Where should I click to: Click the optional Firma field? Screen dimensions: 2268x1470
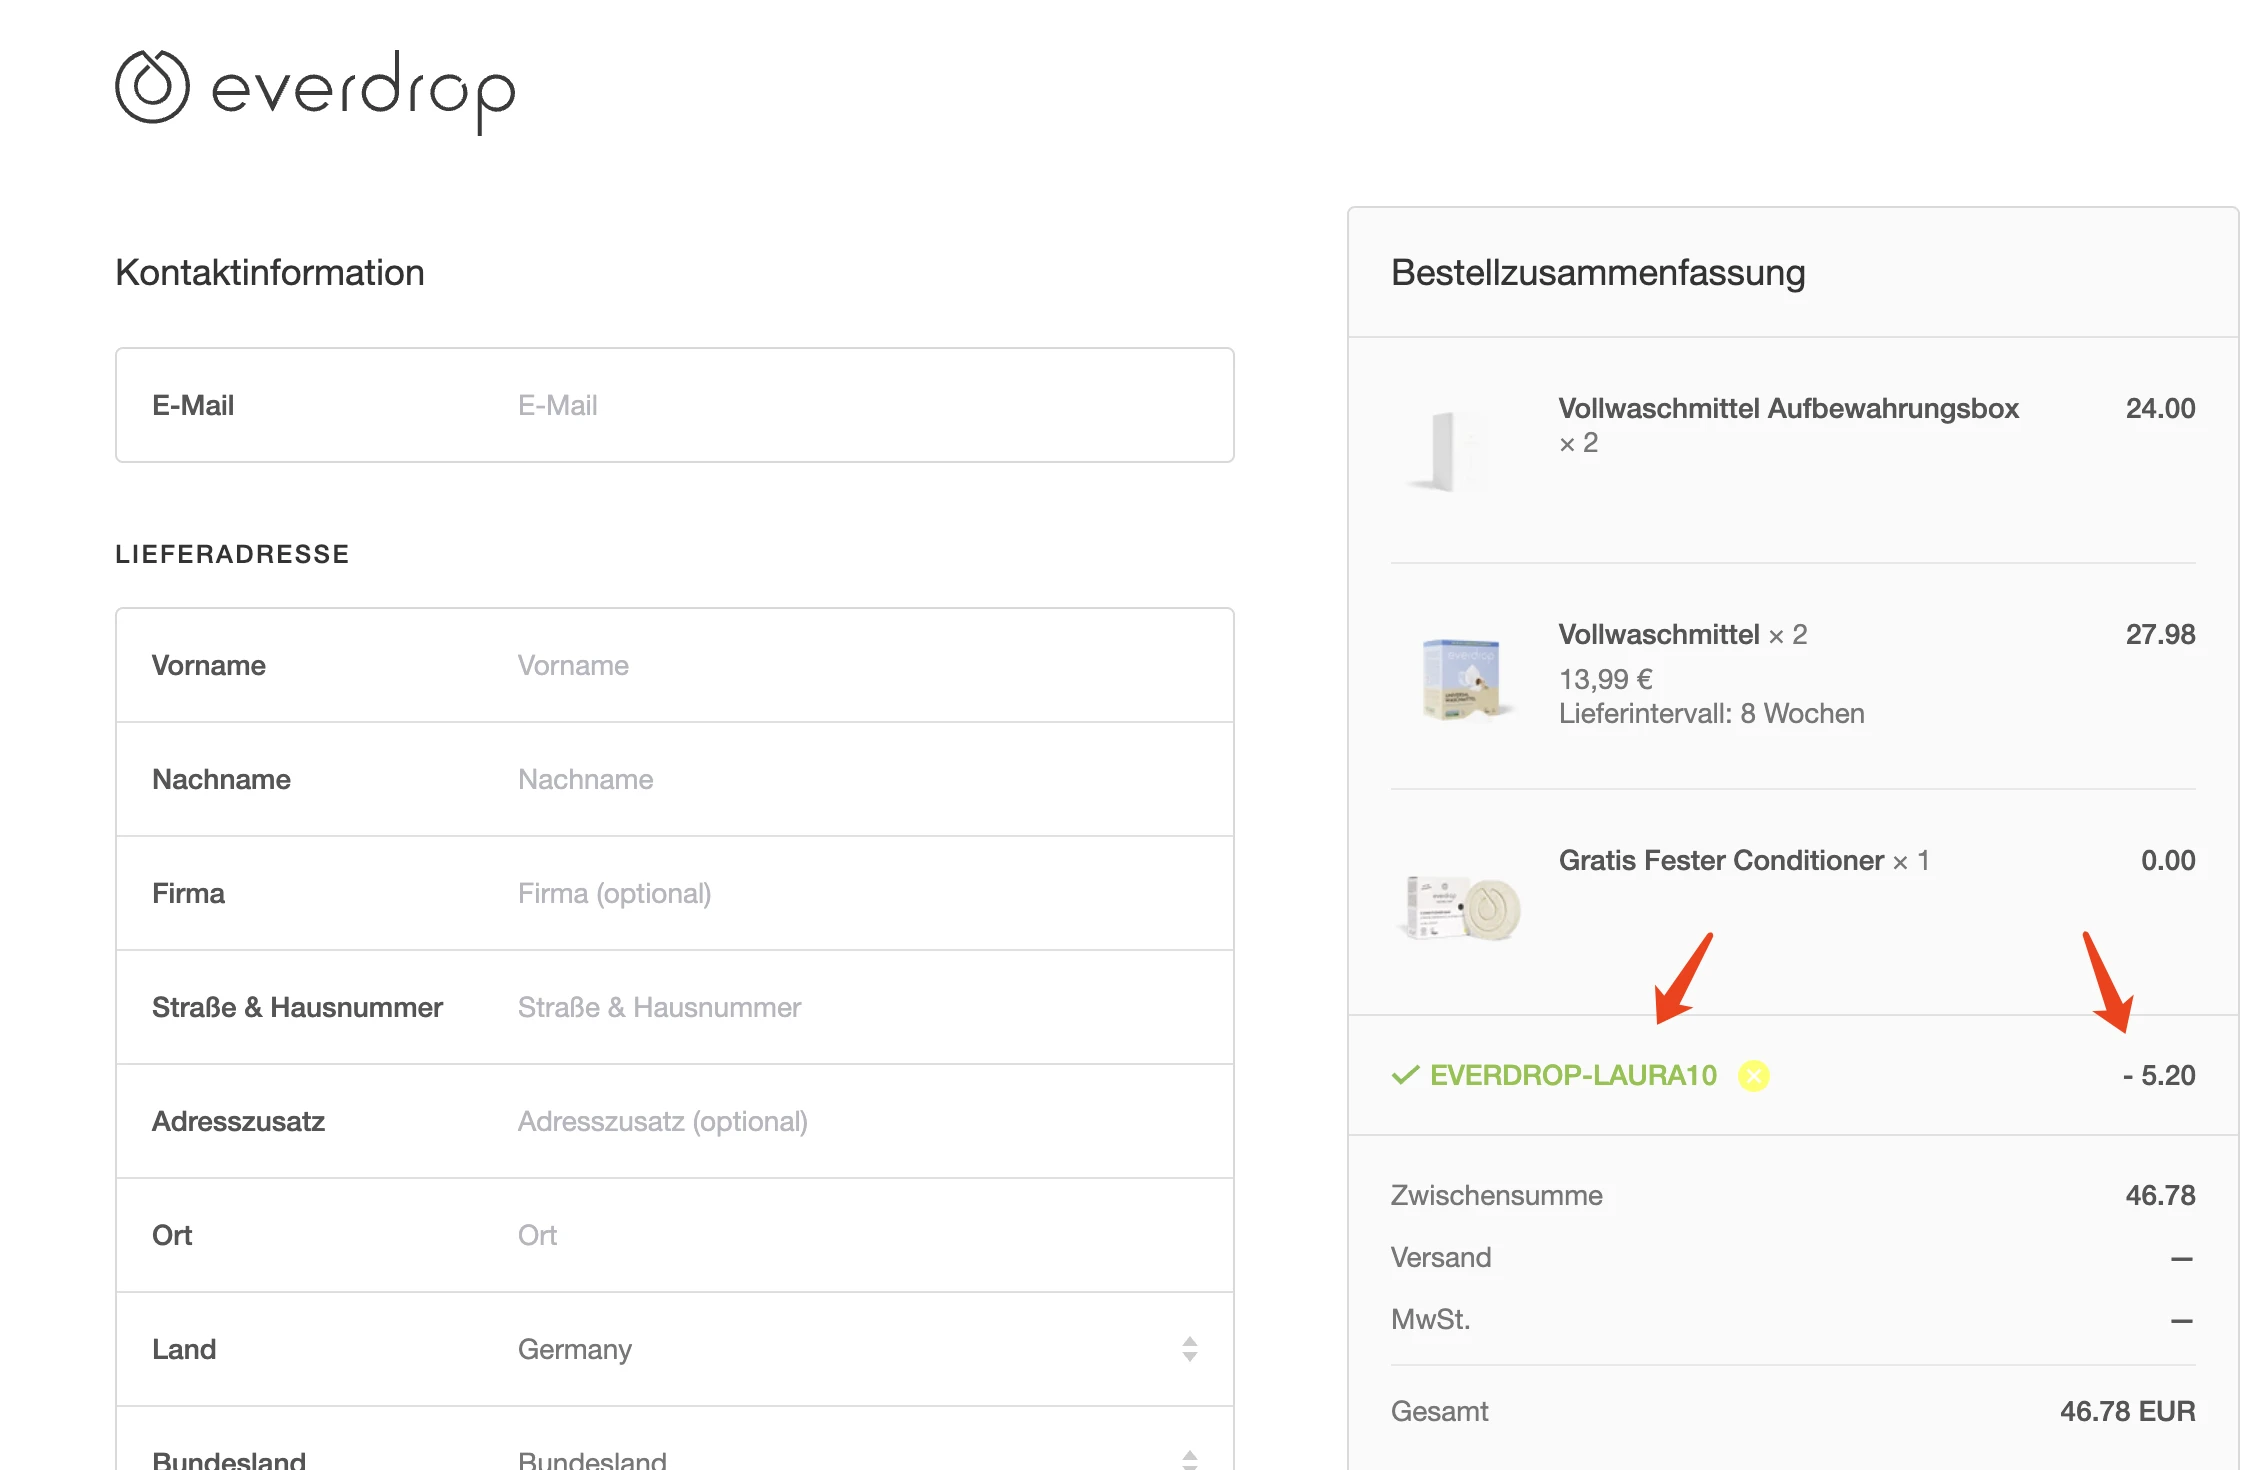(x=675, y=893)
